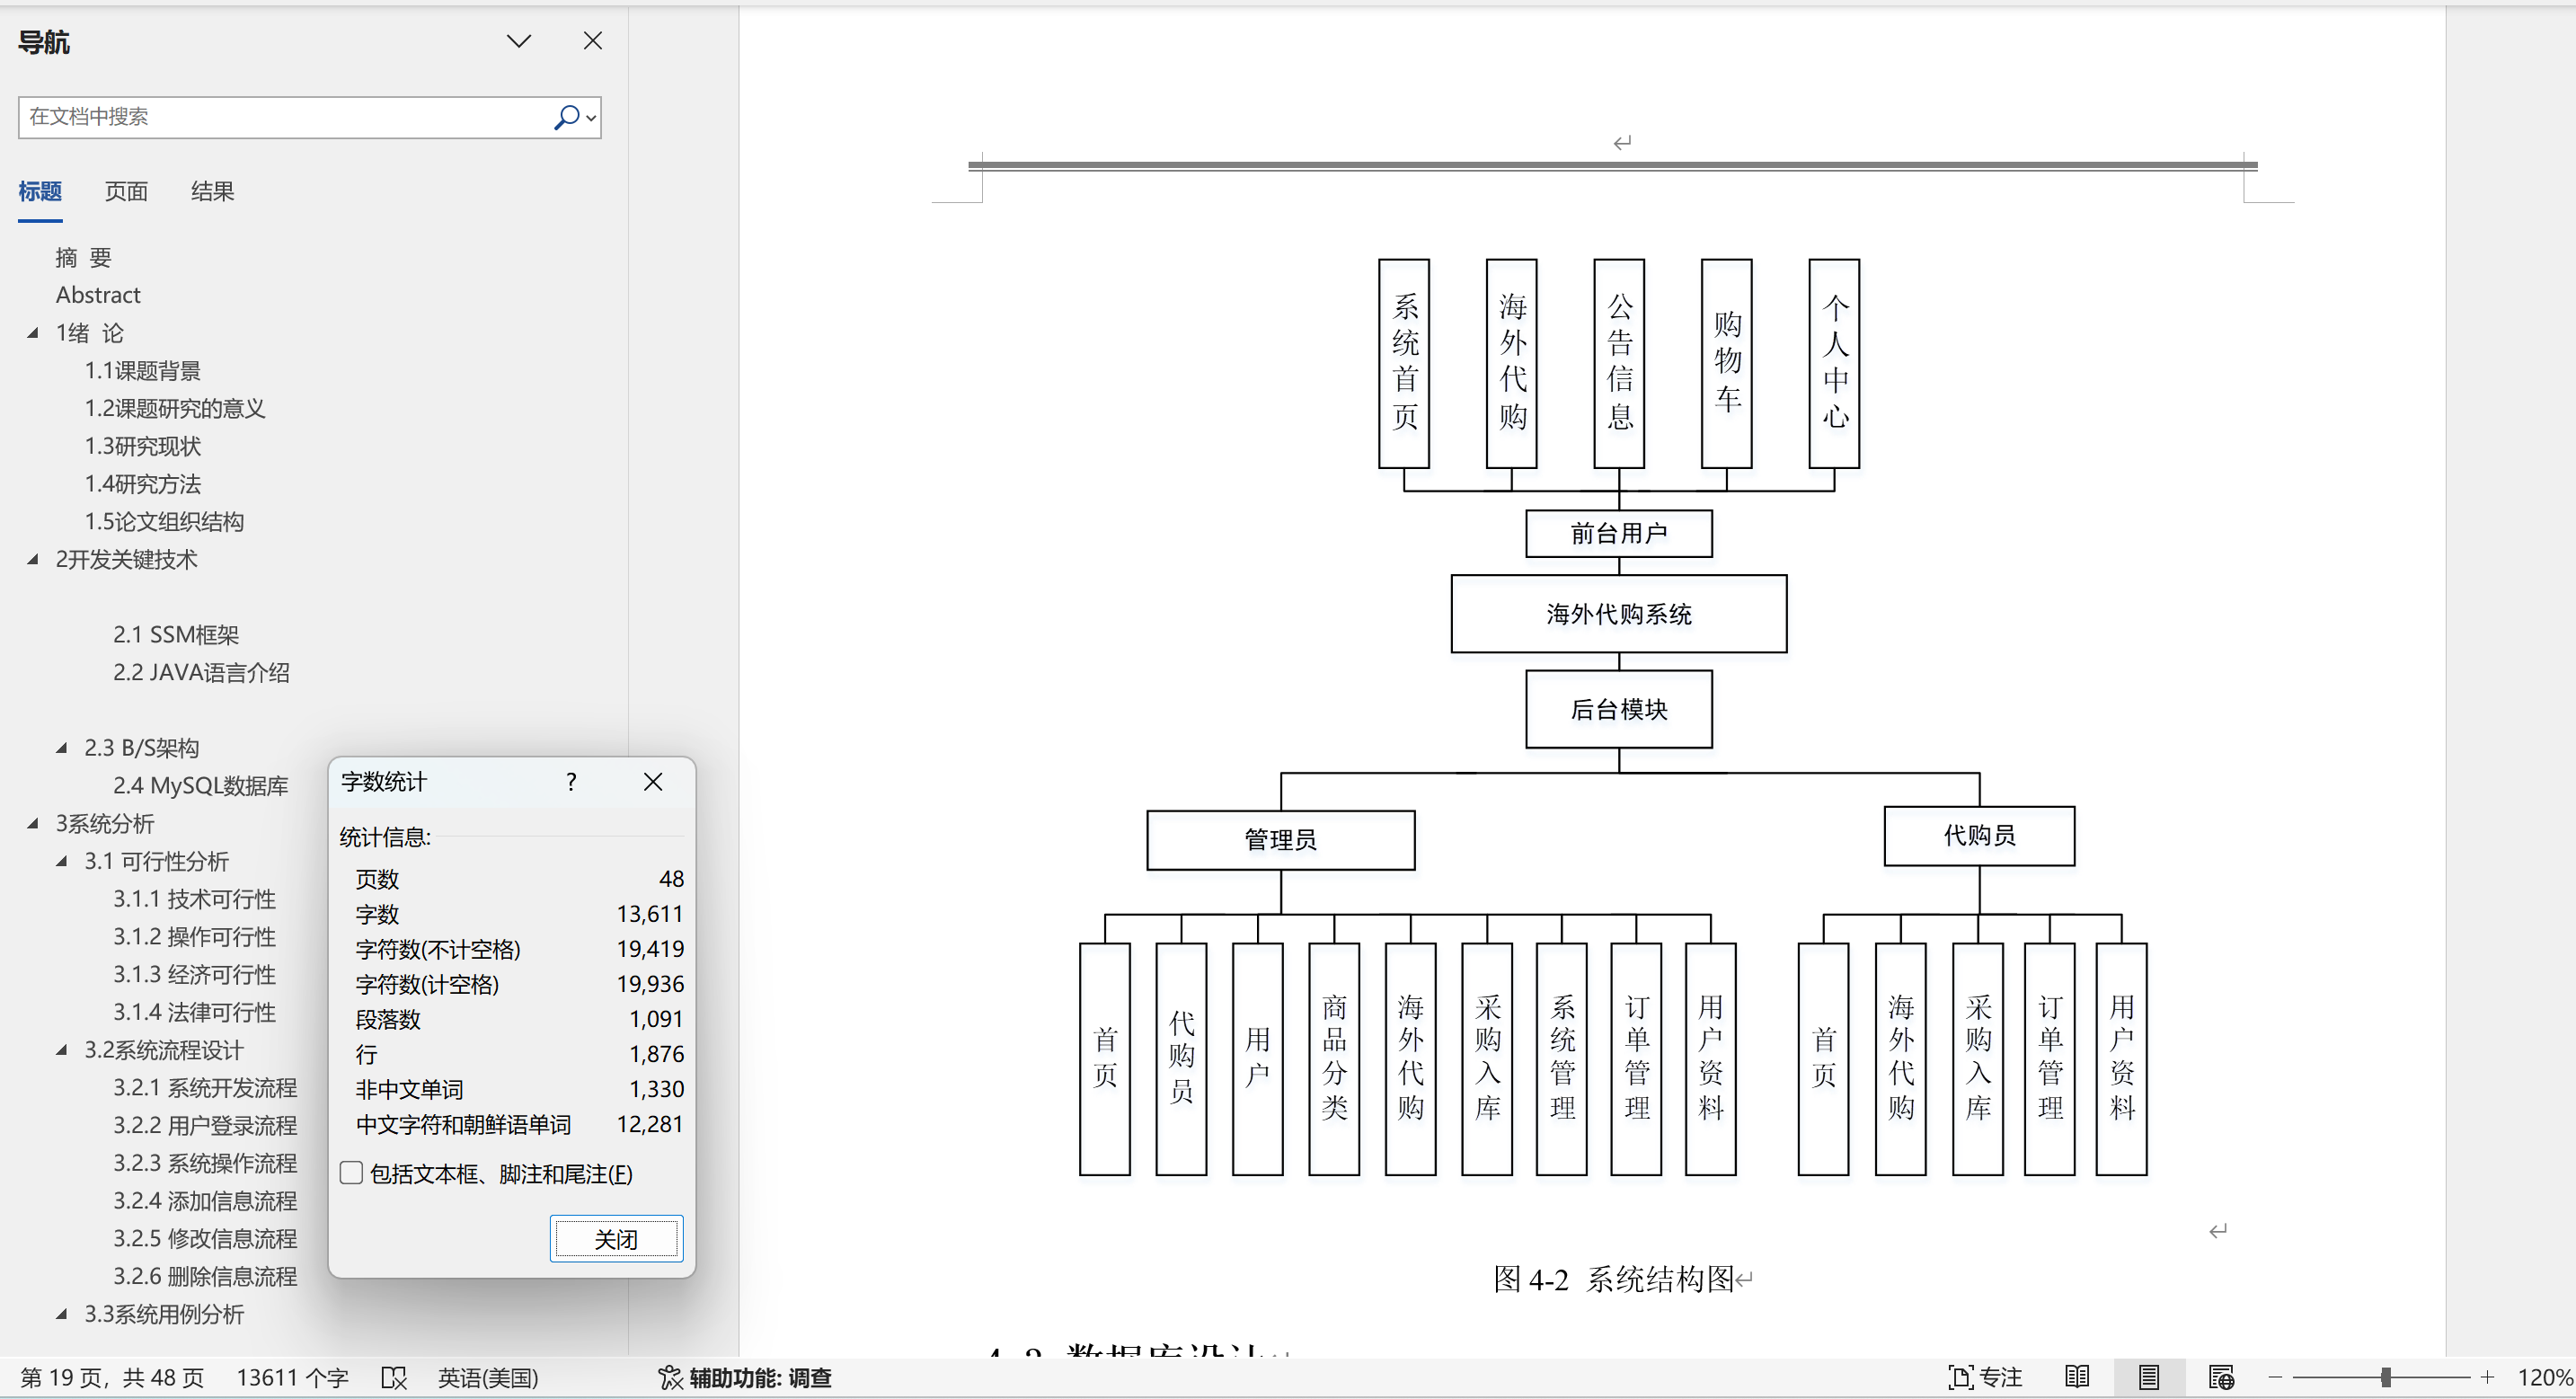Viewport: 2576px width, 1399px height.
Task: Click the caption 图 4-2 系统结构图
Action: tap(1614, 1279)
